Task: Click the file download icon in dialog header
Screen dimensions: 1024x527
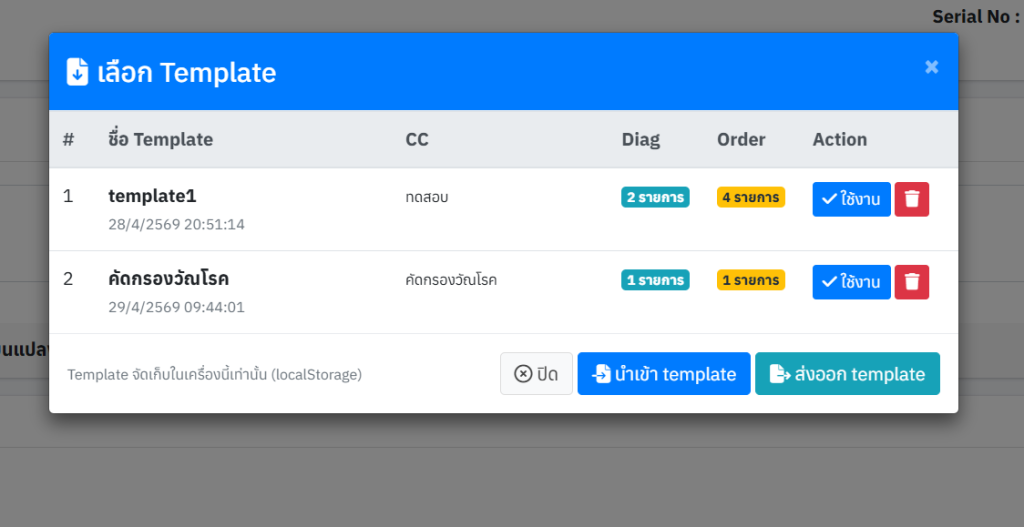Action: click(x=77, y=72)
